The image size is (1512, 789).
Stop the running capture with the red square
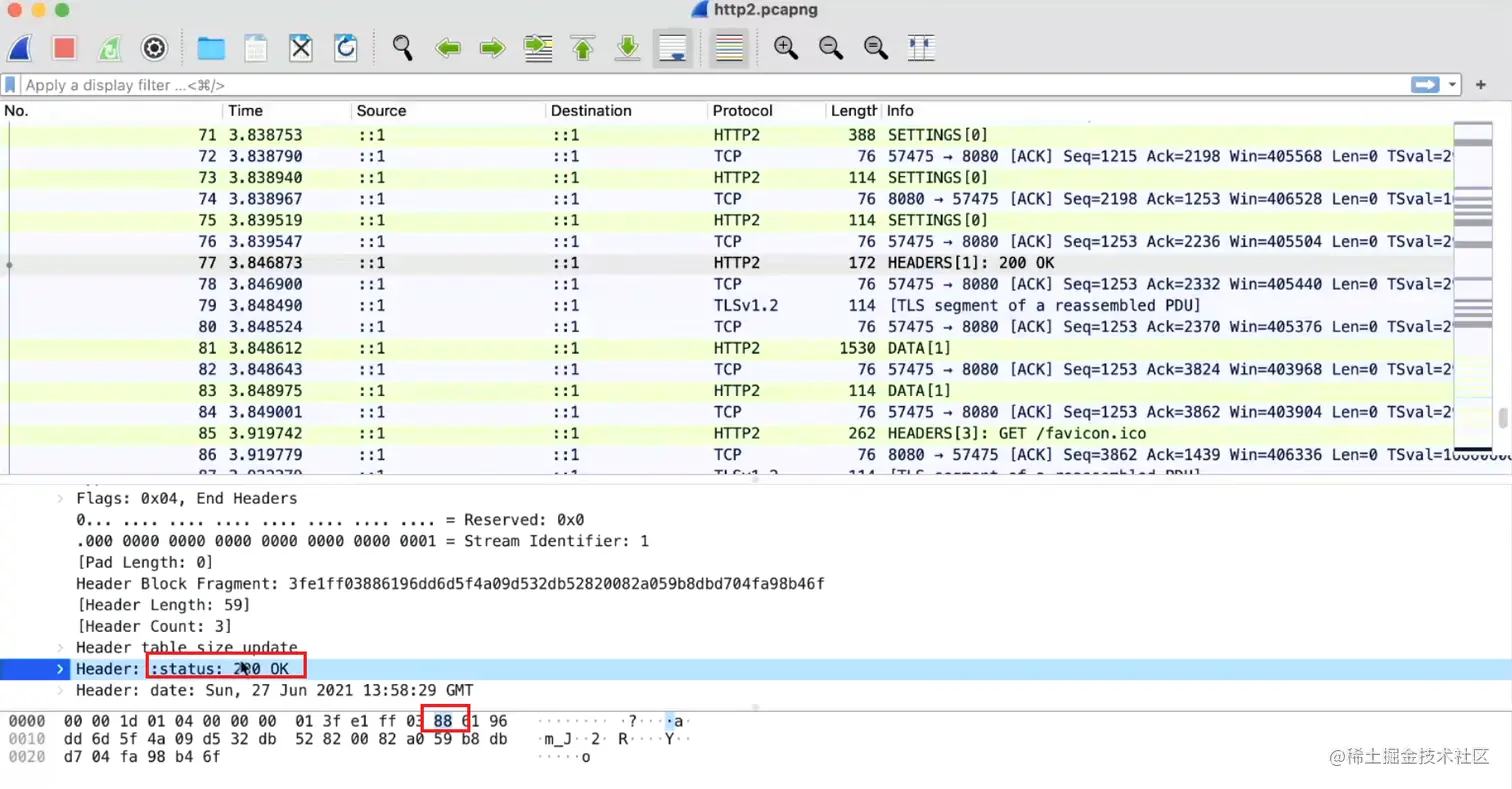click(65, 47)
